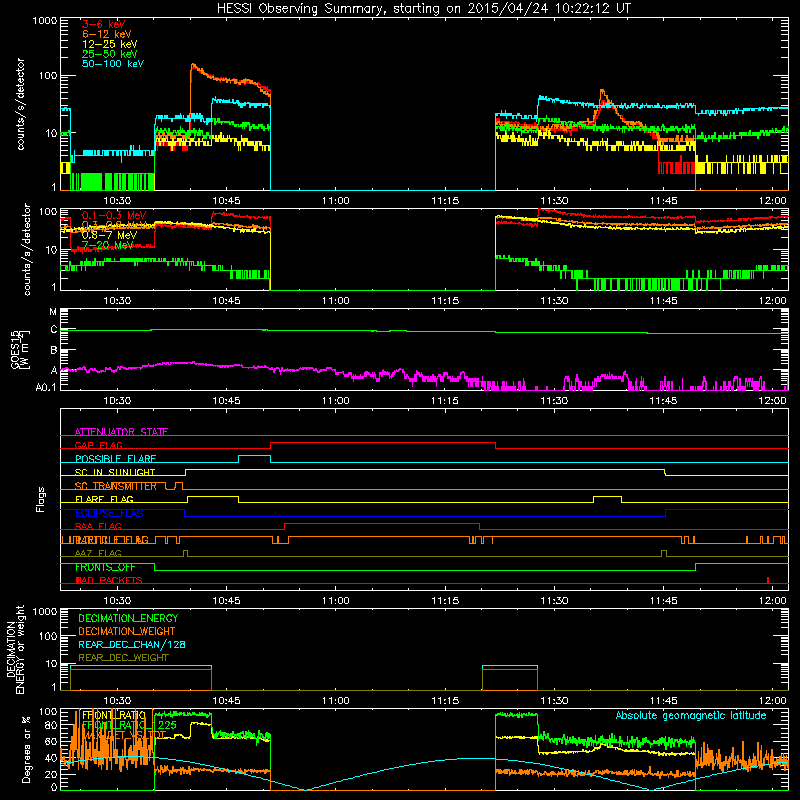Click the vertical Flags axis title

point(41,499)
